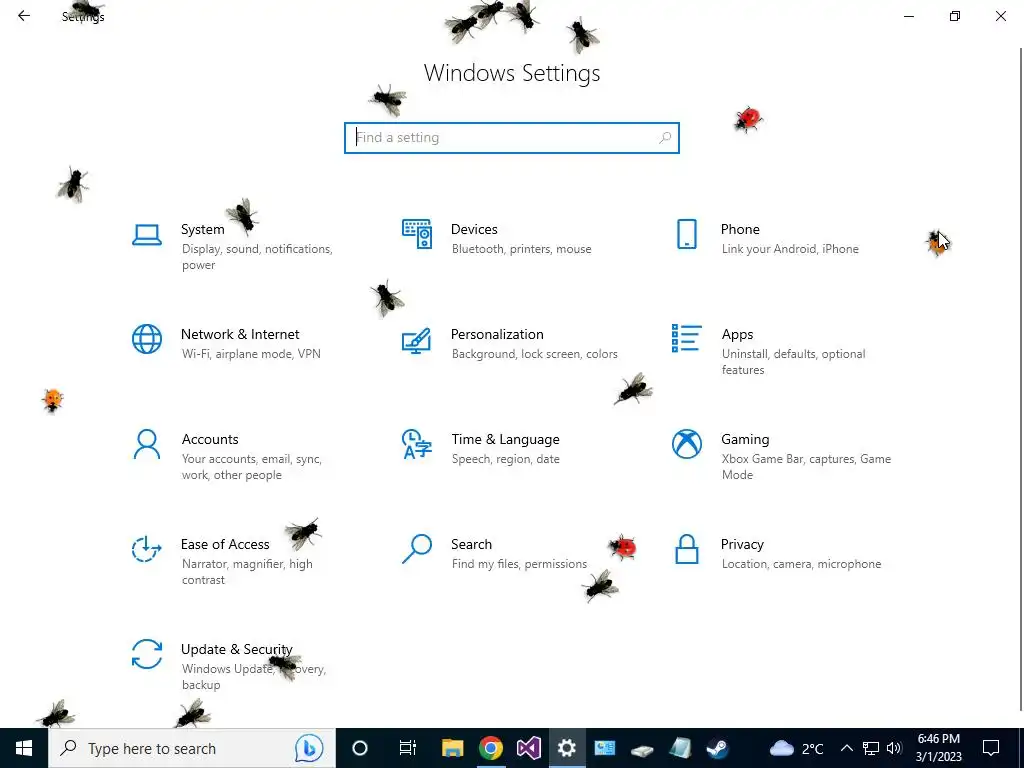Viewport: 1024px width, 768px height.
Task: Launch Visual Studio from the taskbar
Action: point(528,748)
